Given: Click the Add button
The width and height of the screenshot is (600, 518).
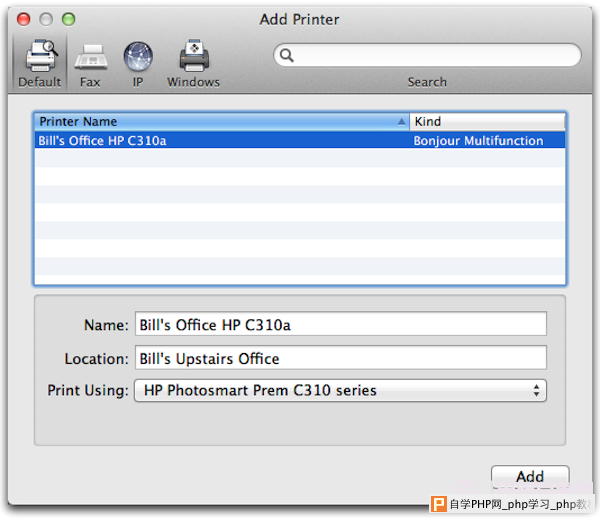Looking at the screenshot, I should (x=530, y=477).
